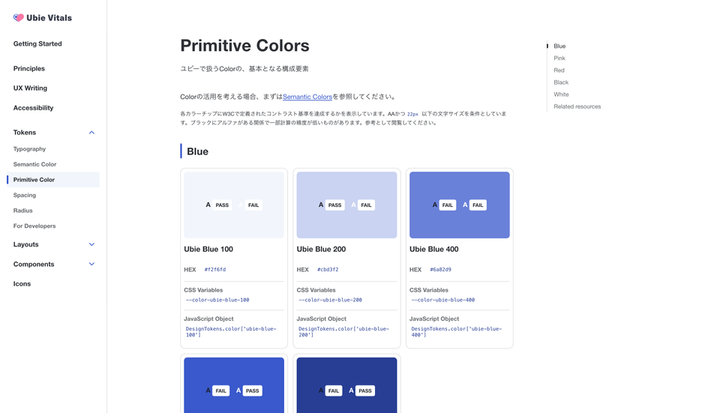Click the Ubie Blue 200 card title

coord(321,249)
